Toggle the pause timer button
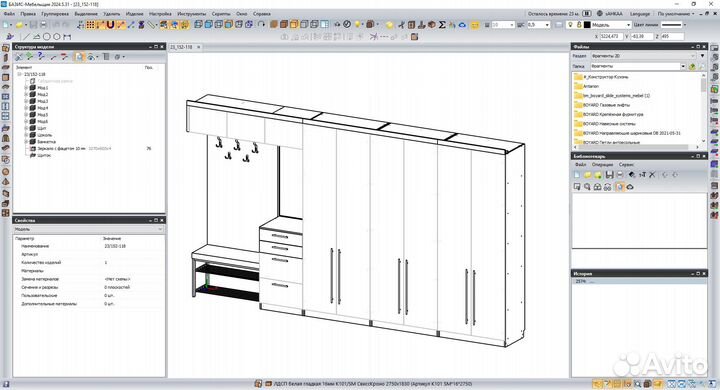The height and width of the screenshot is (390, 720). (x=587, y=14)
